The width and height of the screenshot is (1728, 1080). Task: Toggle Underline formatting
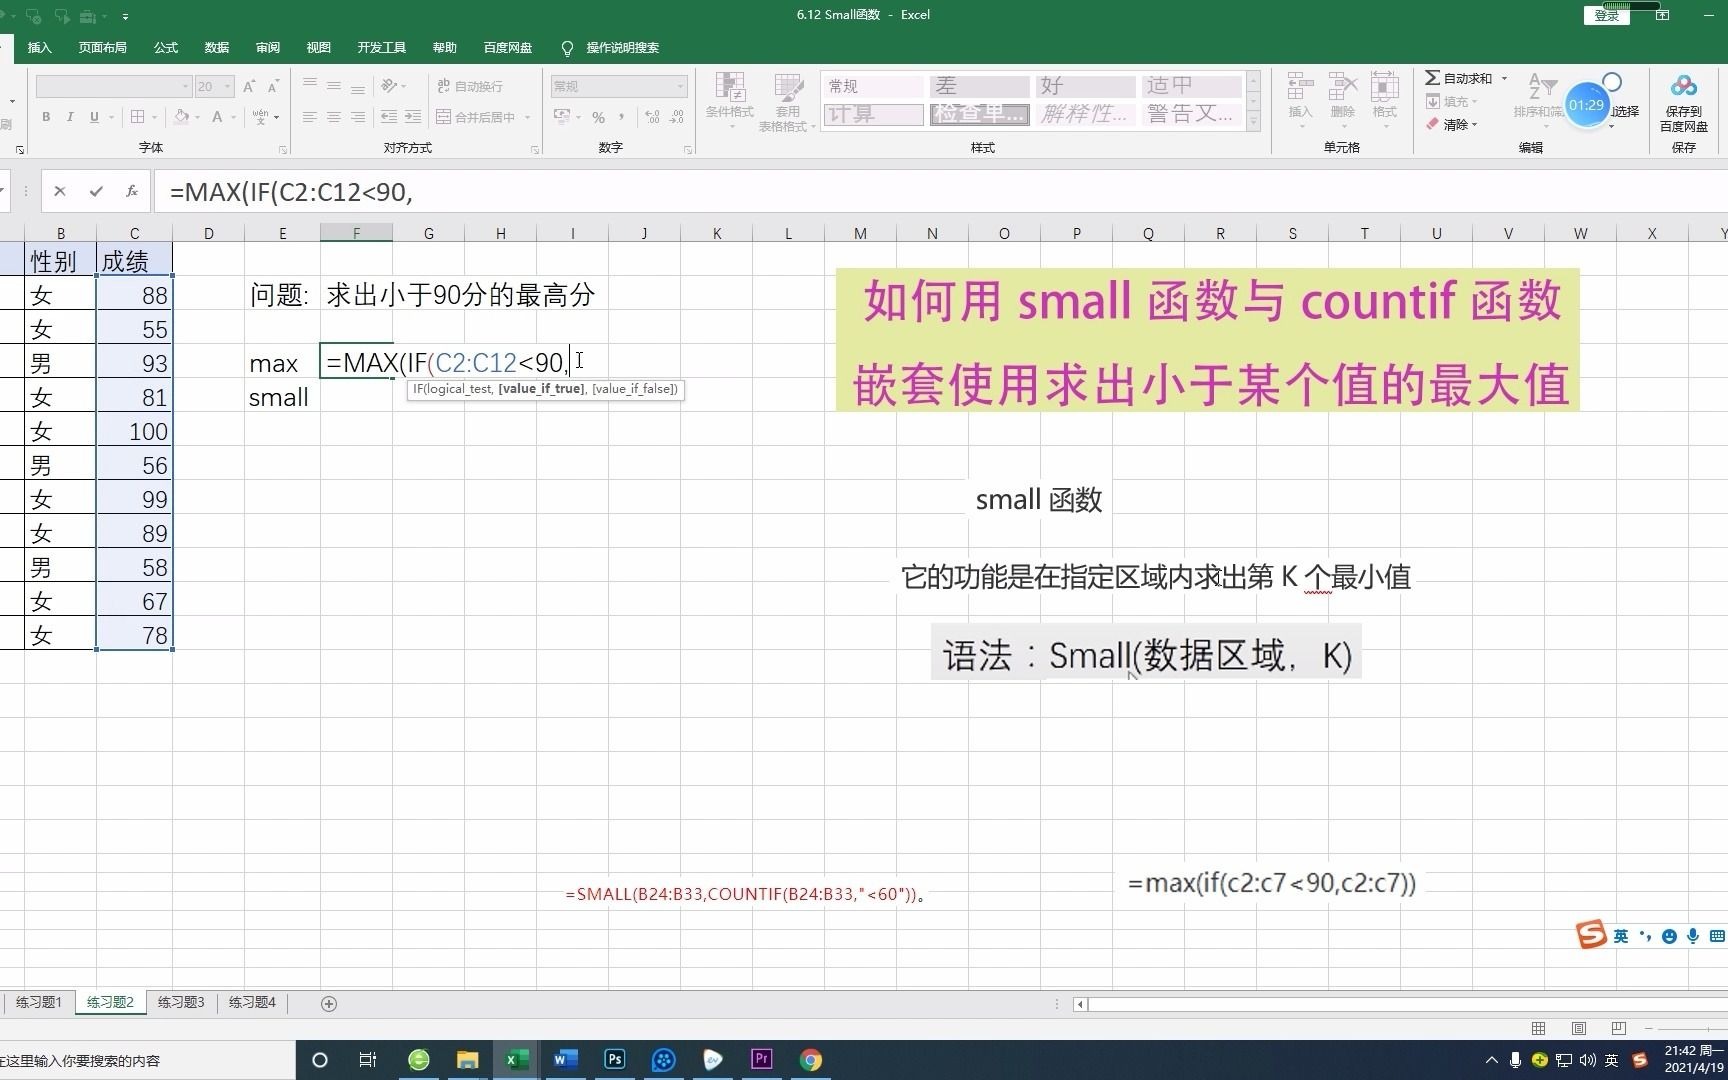click(94, 117)
